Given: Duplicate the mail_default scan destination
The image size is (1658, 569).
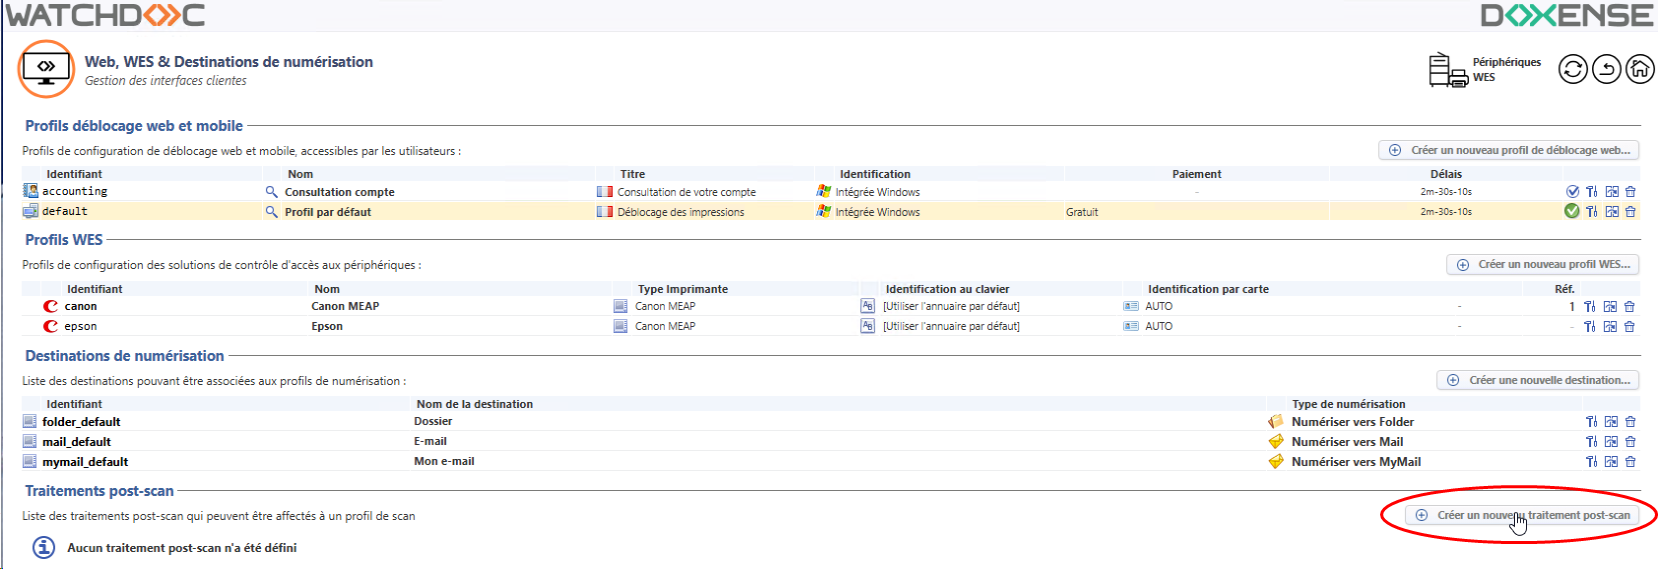Looking at the screenshot, I should (x=1611, y=442).
